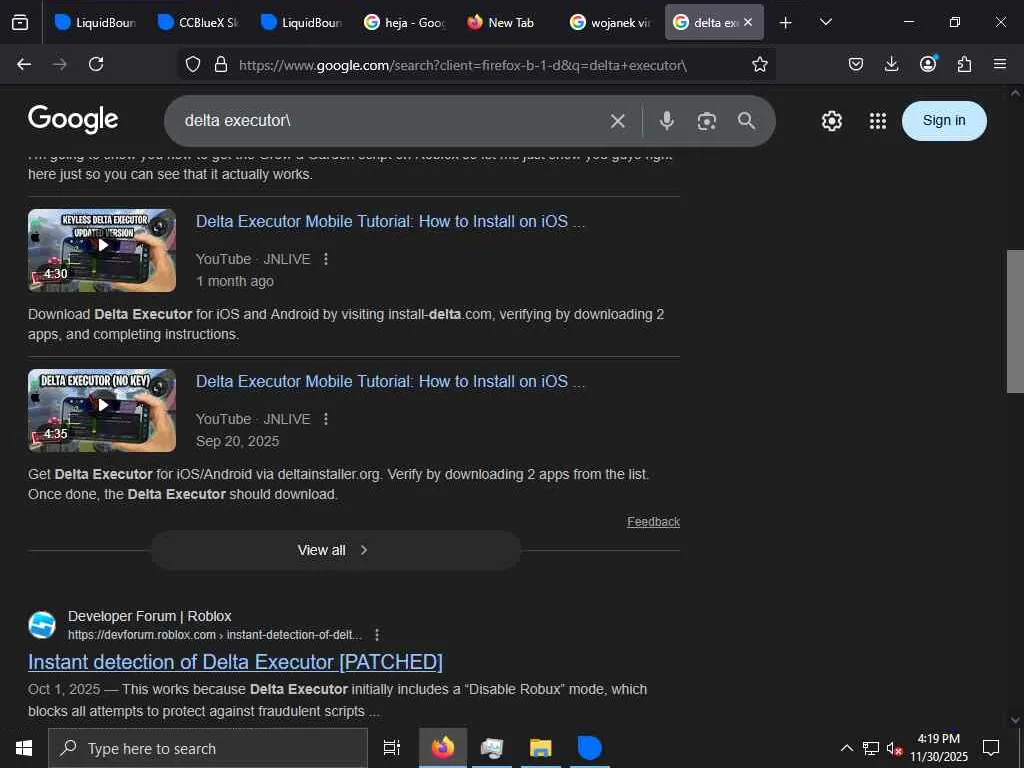
Task: Play Delta Executor No Key video thumbnail
Action: point(102,410)
